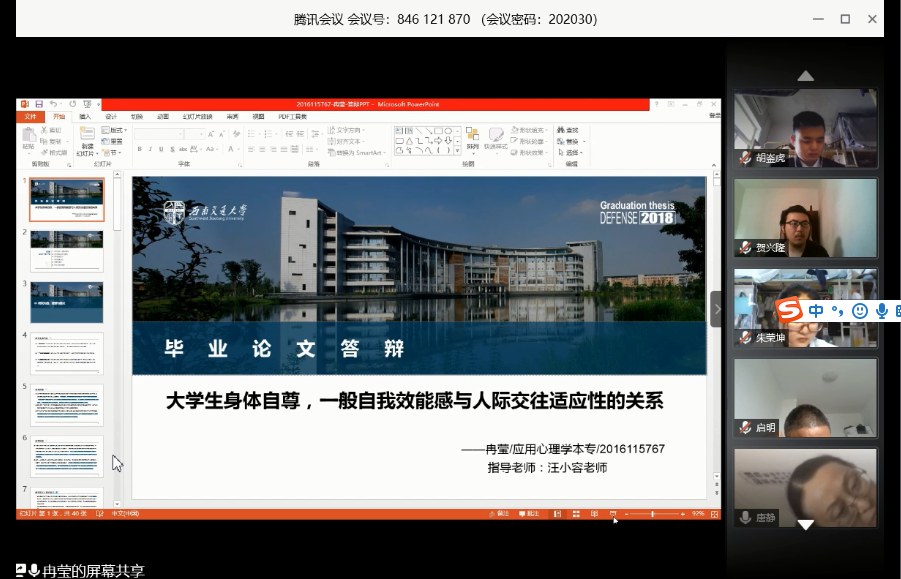The image size is (901, 579).
Task: Open the 插入 Insert ribbon tab
Action: click(x=85, y=116)
